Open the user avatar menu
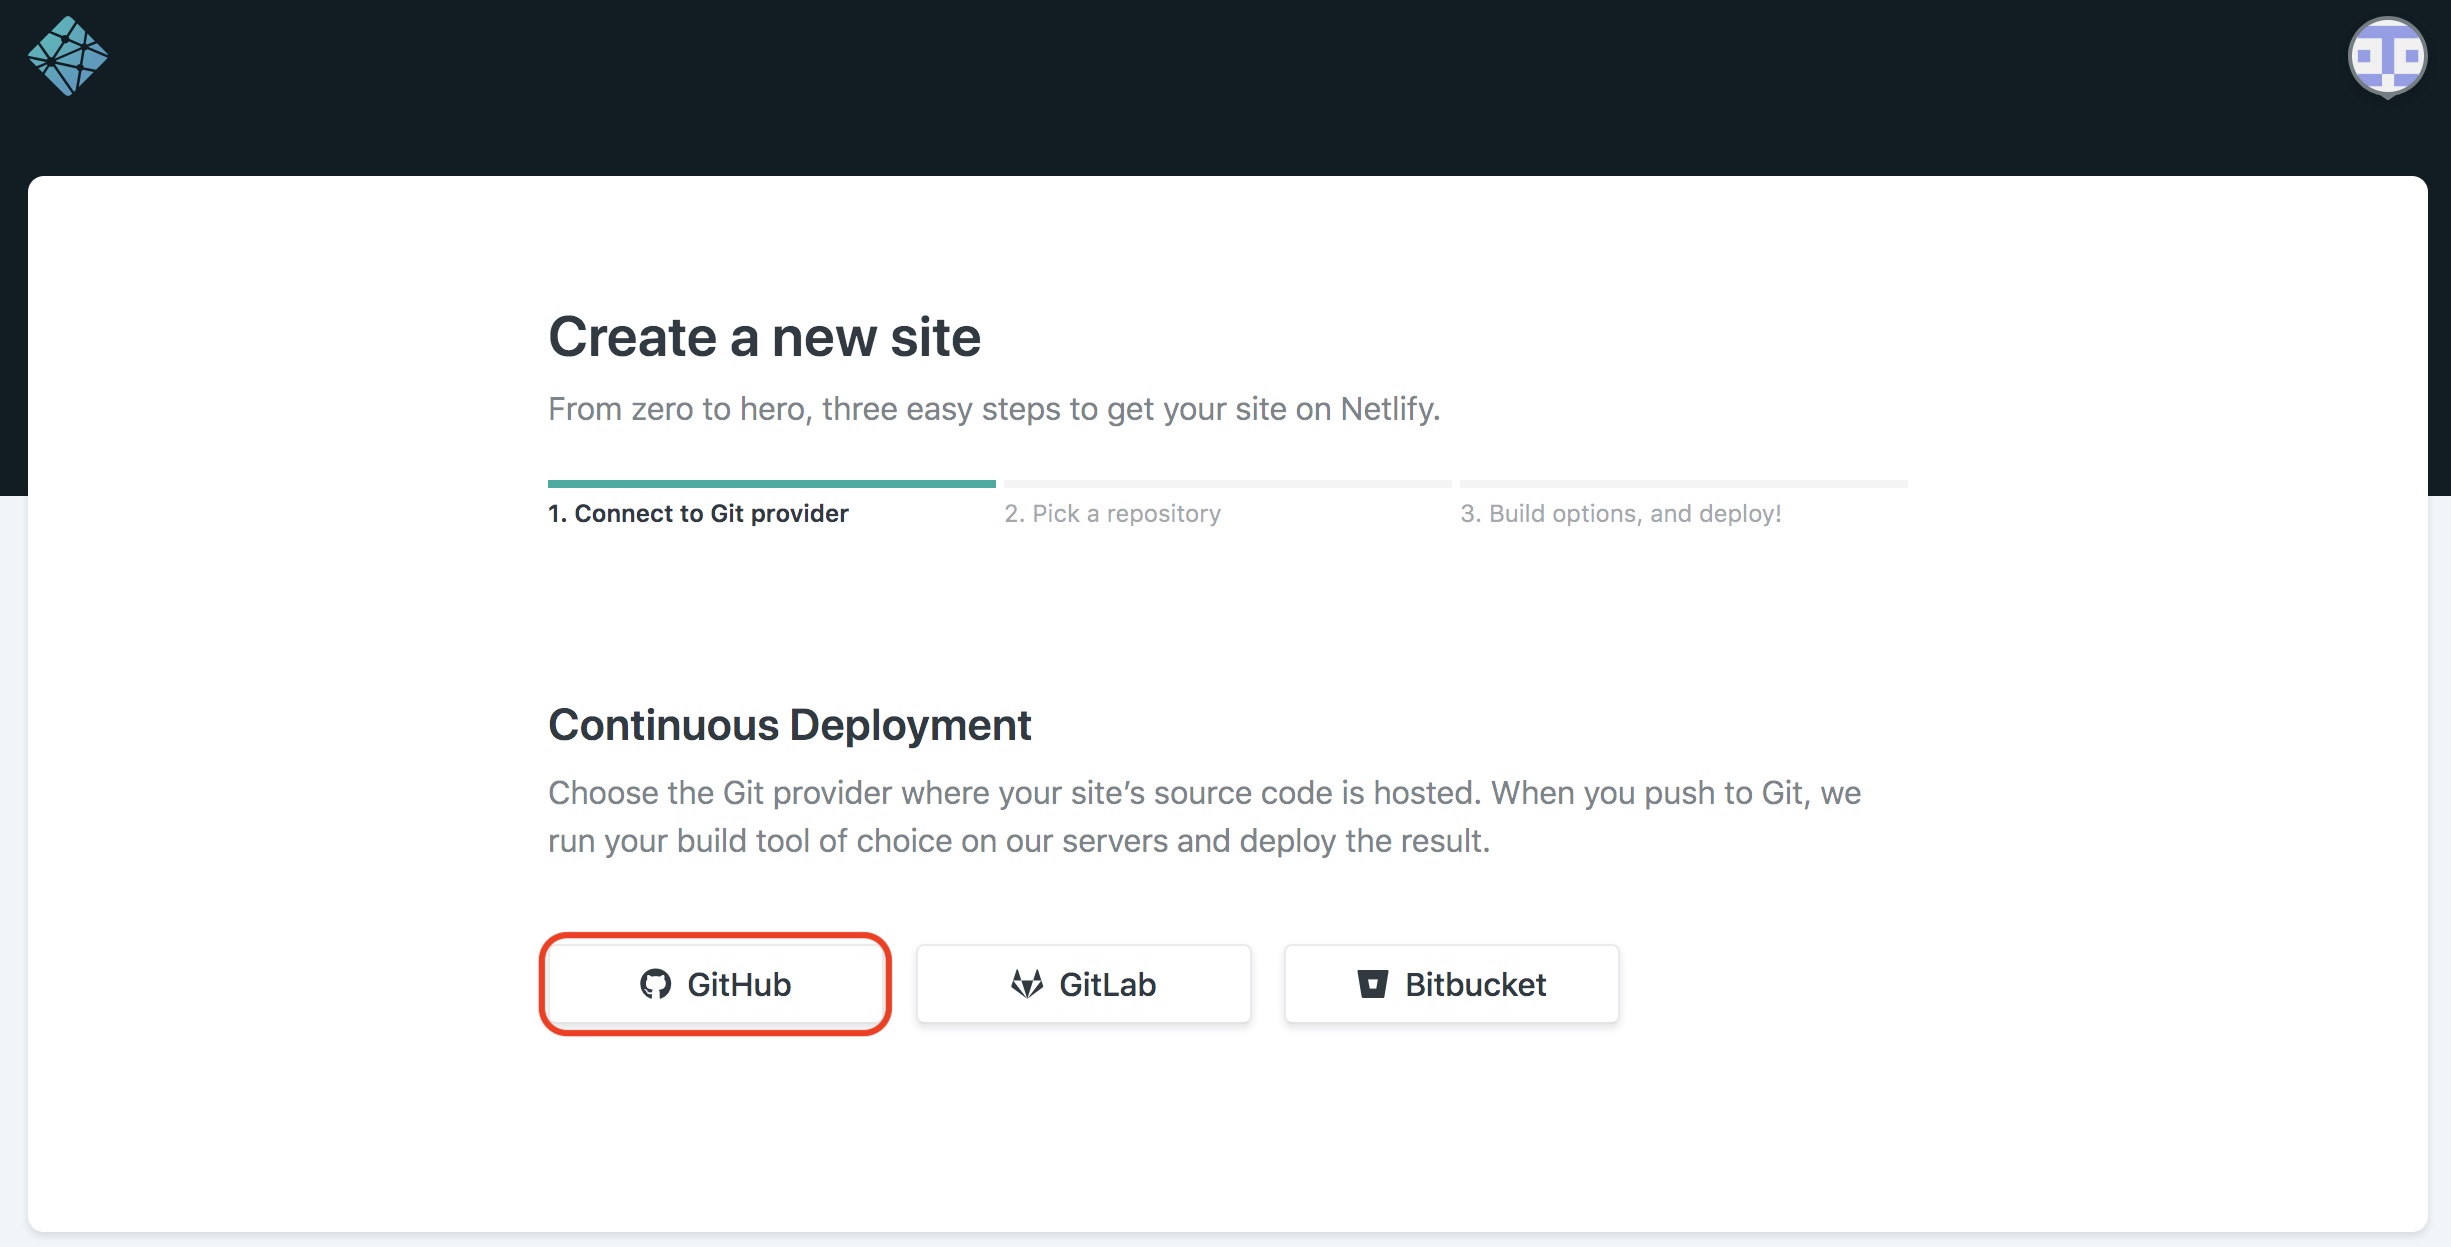 [x=2387, y=57]
